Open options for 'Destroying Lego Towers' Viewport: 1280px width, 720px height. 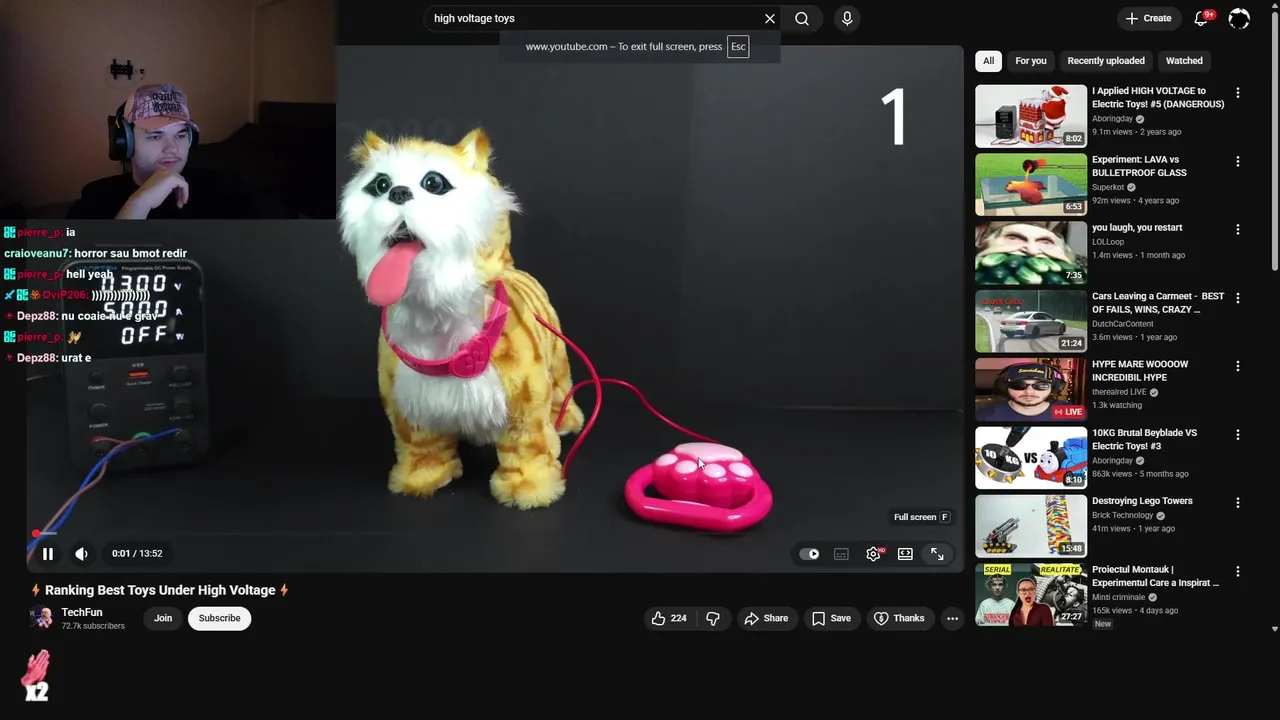tap(1238, 503)
